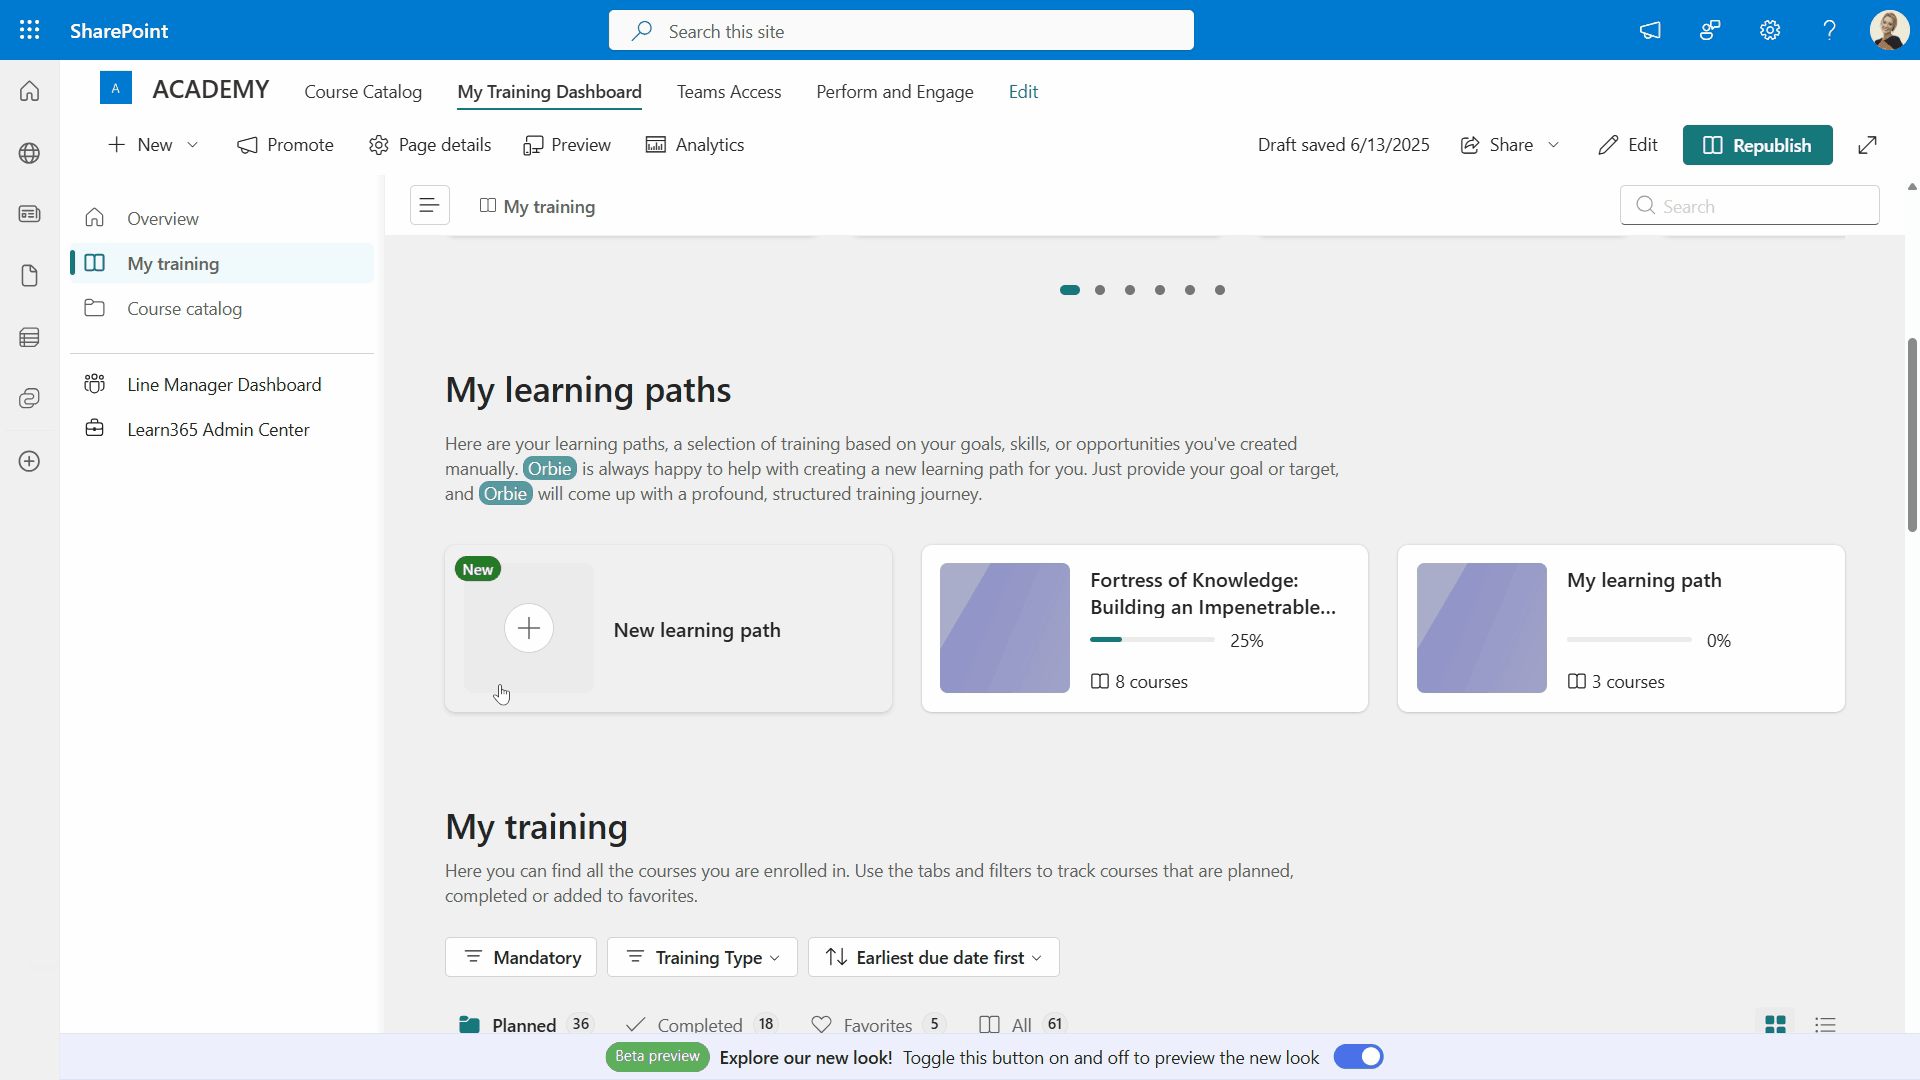Click Edit link in site navigation
This screenshot has height=1080, width=1920.
pyautogui.click(x=1023, y=92)
